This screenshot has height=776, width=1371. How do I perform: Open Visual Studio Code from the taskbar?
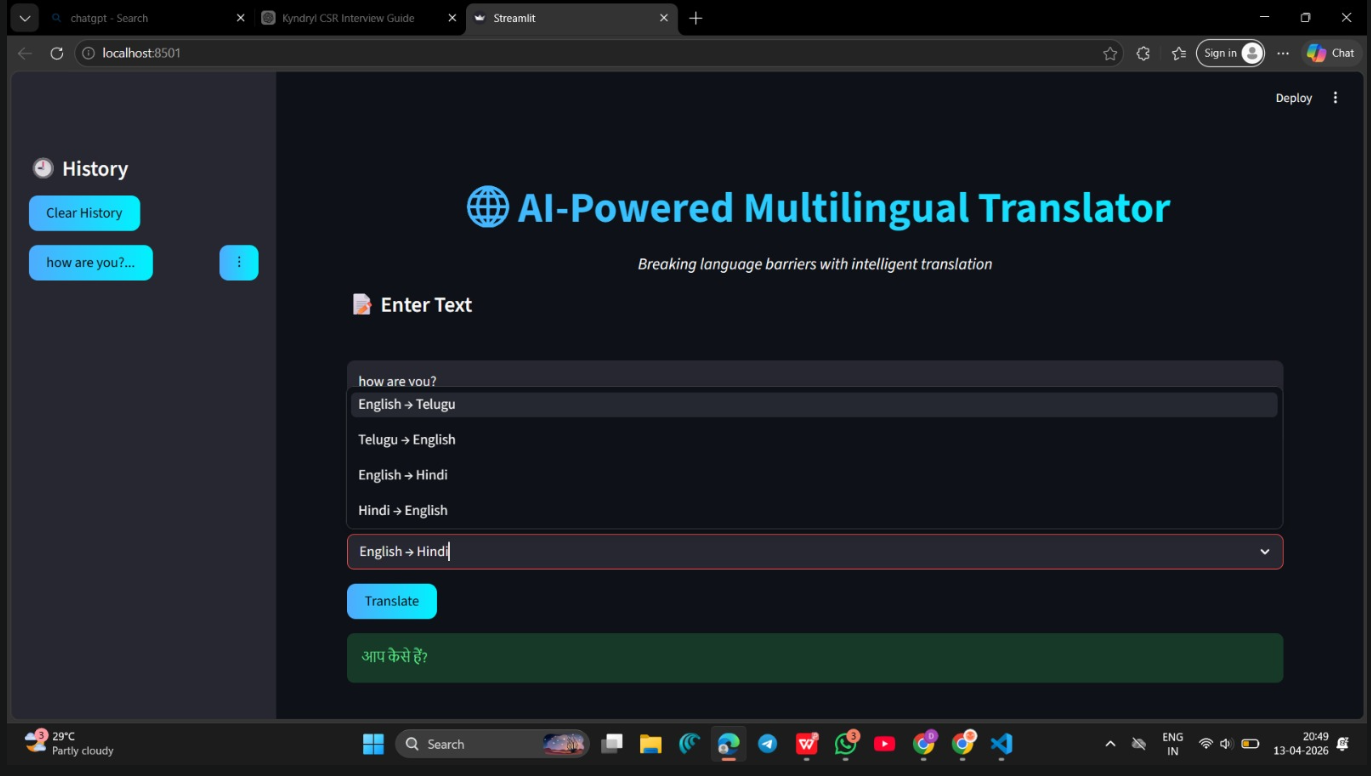coord(1001,744)
